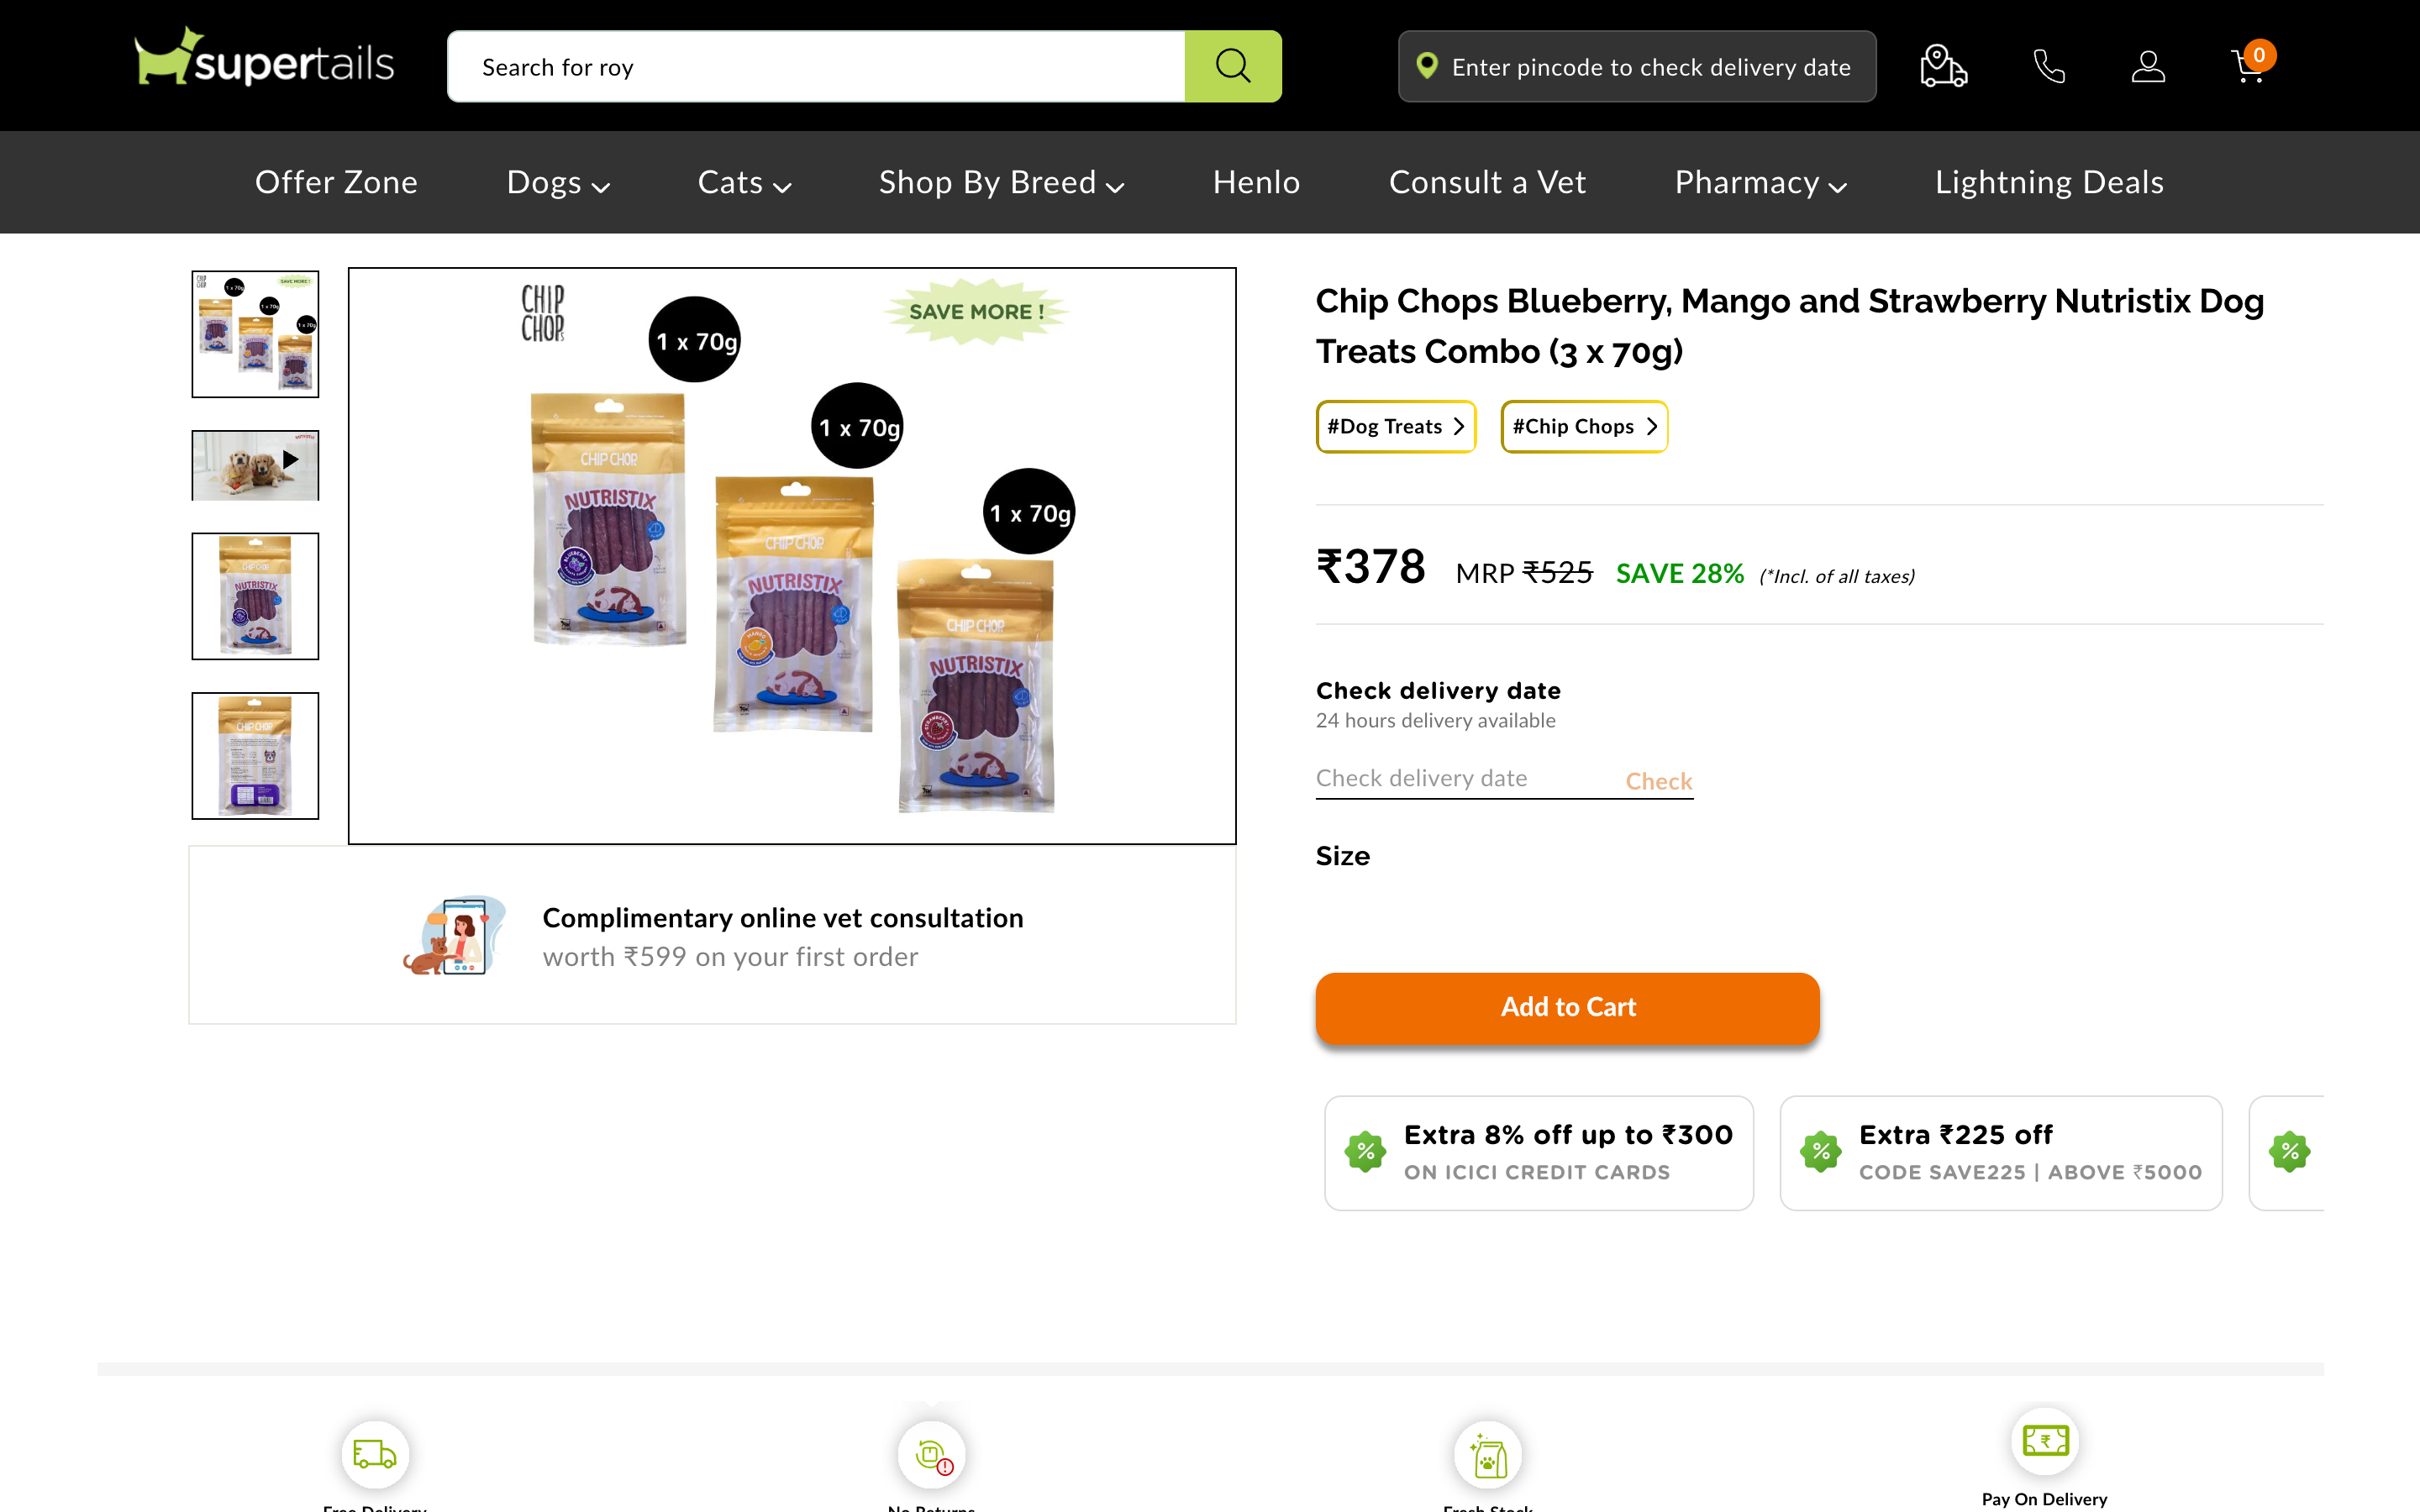Play the product video thumbnail
The image size is (2420, 1512).
(x=254, y=463)
